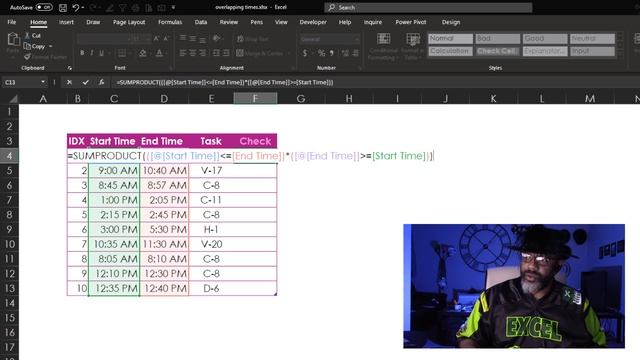Open the Format as Table menu

pyautogui.click(x=413, y=47)
